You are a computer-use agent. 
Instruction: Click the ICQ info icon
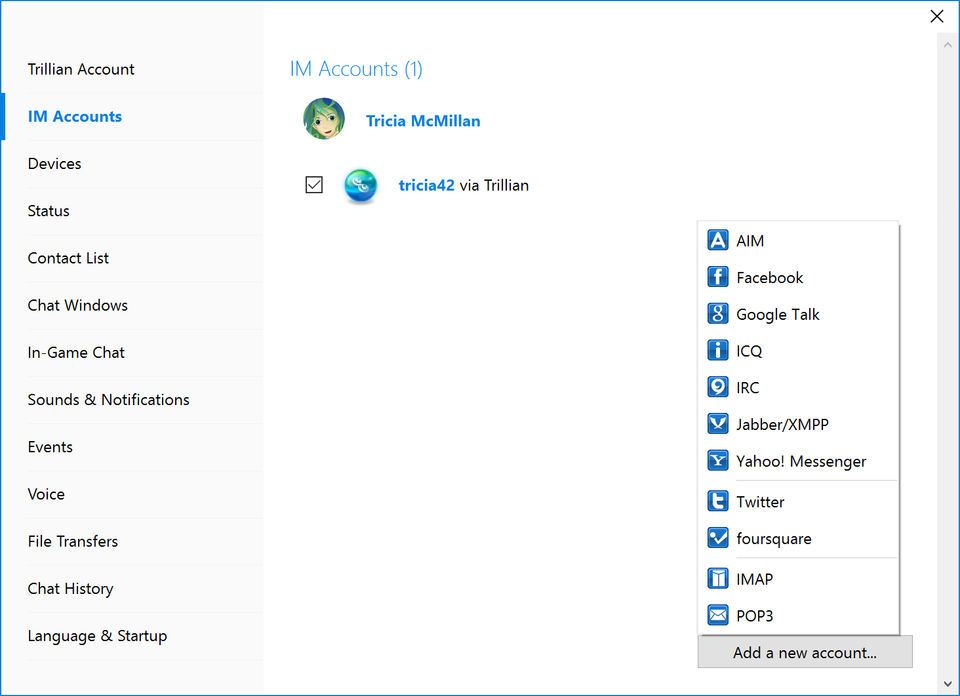tap(718, 351)
